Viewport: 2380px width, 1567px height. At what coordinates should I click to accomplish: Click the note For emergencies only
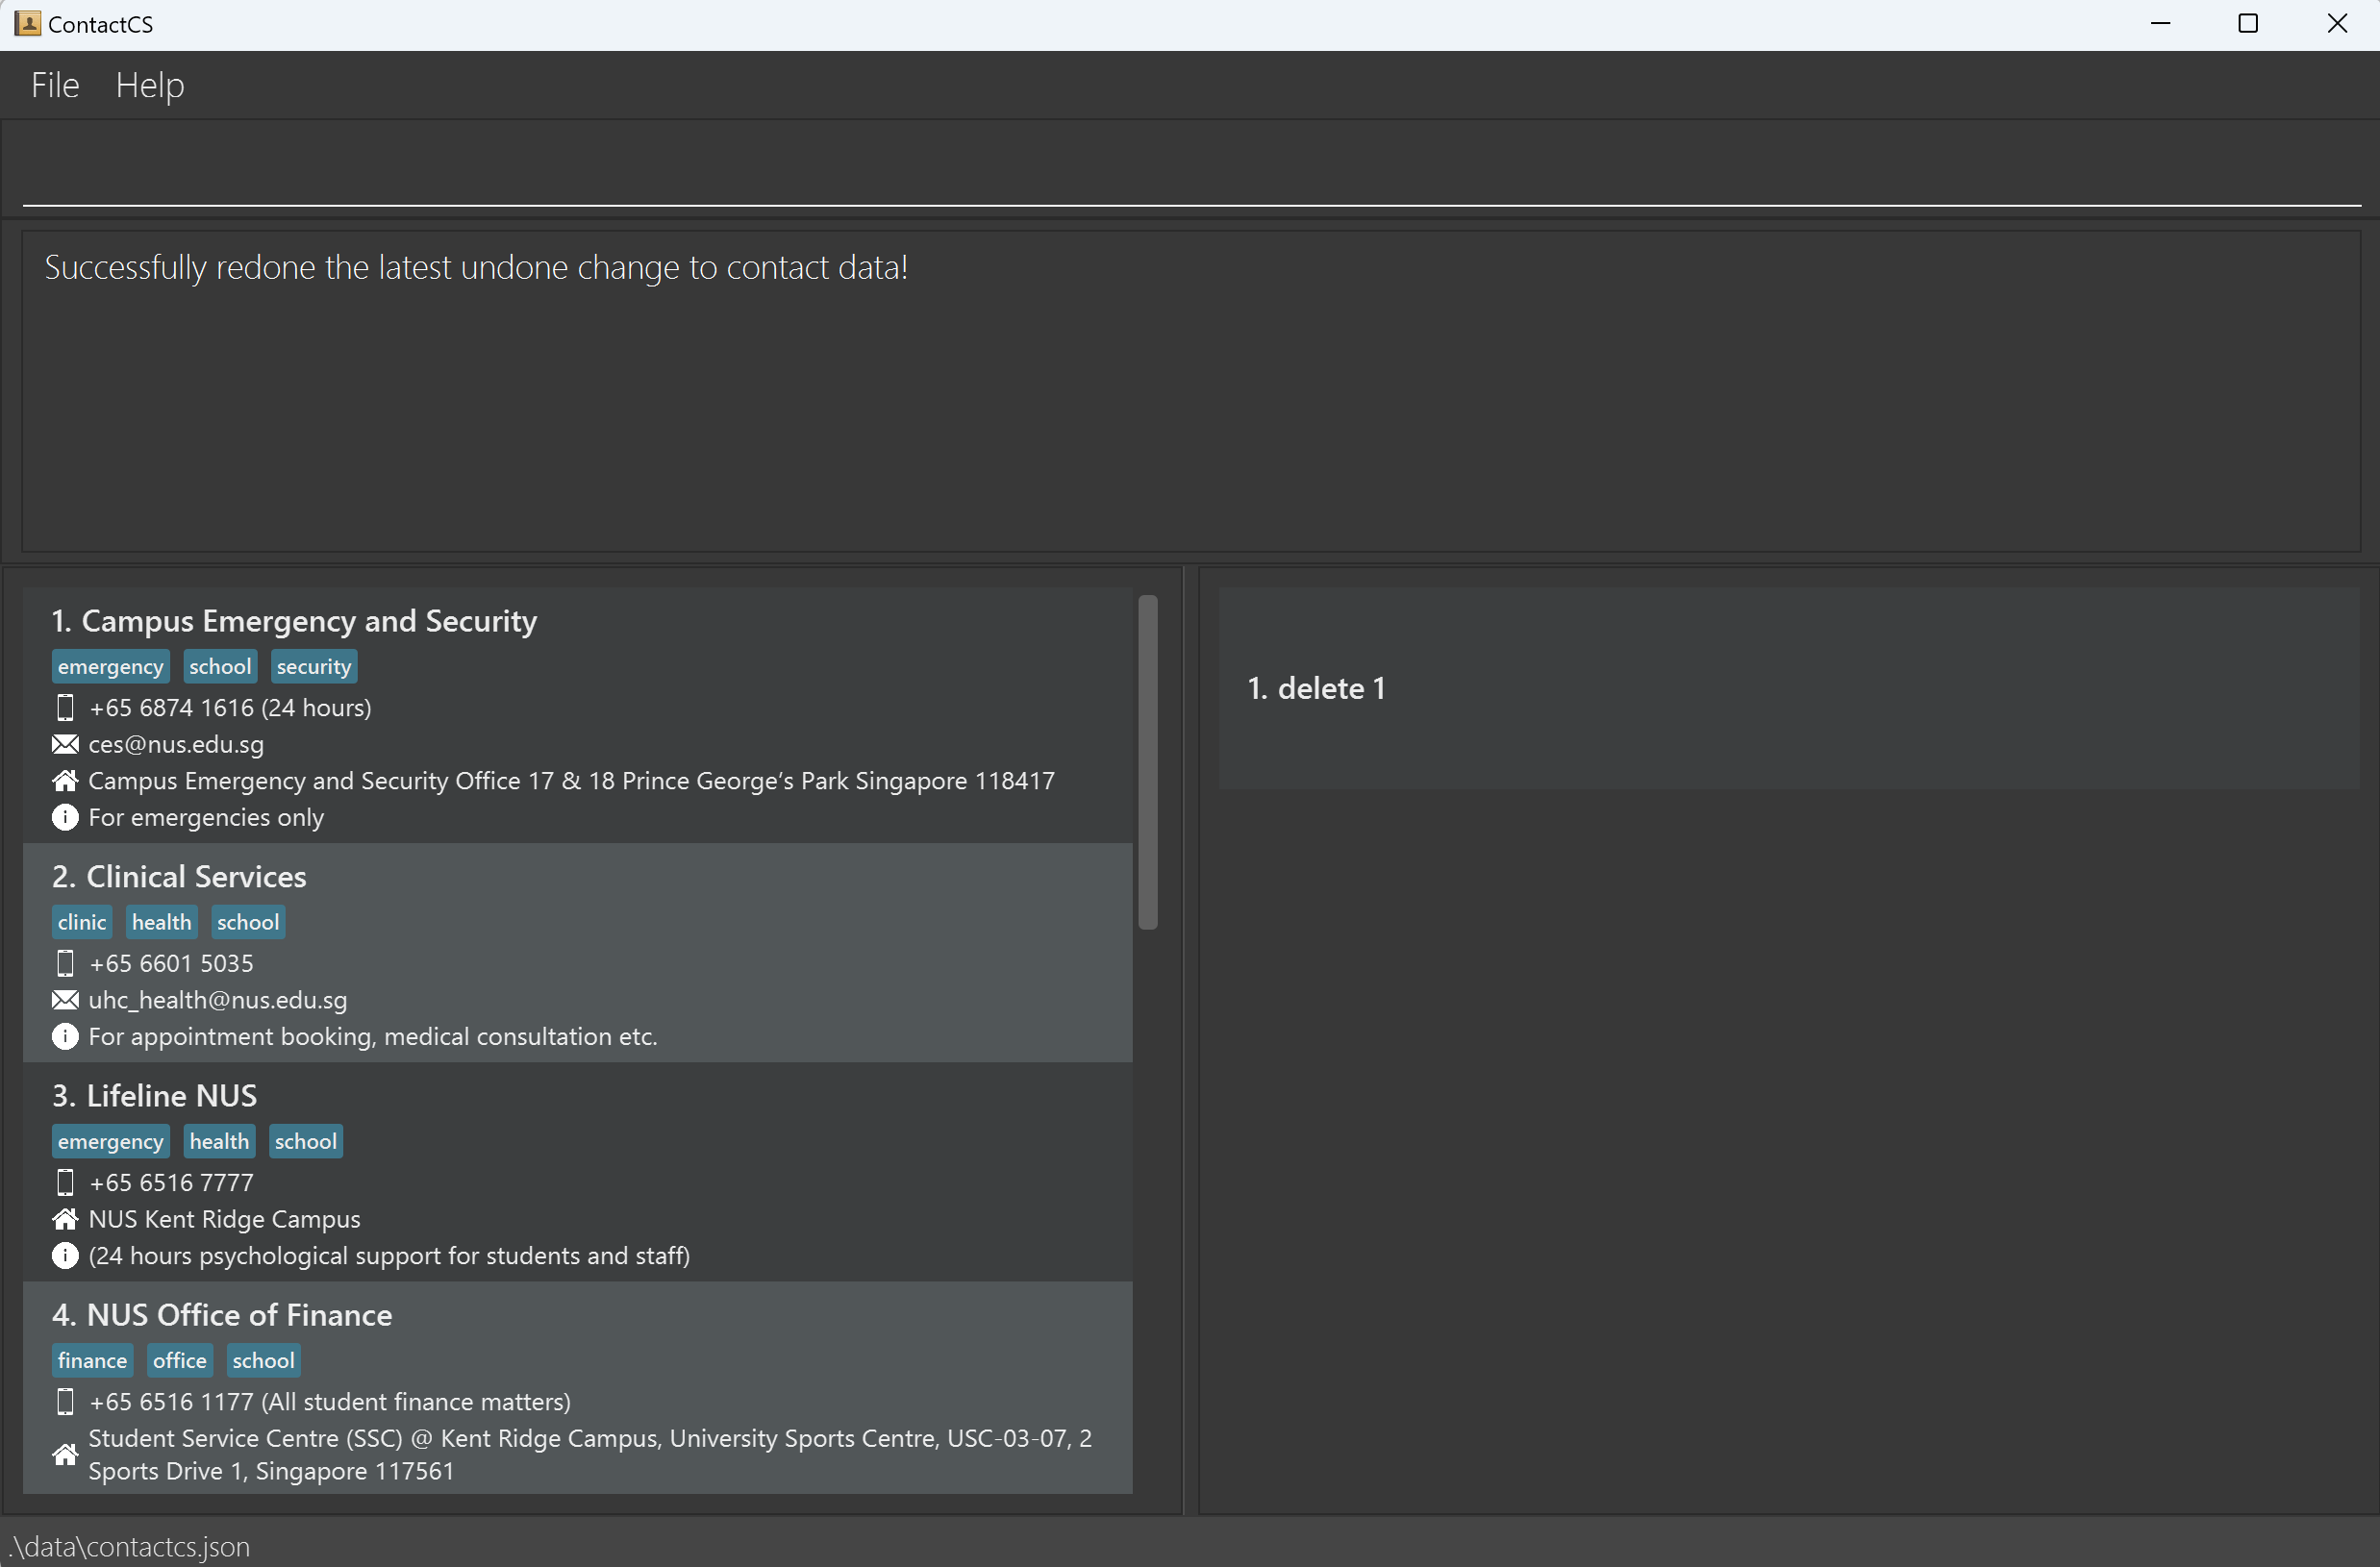pyautogui.click(x=206, y=817)
